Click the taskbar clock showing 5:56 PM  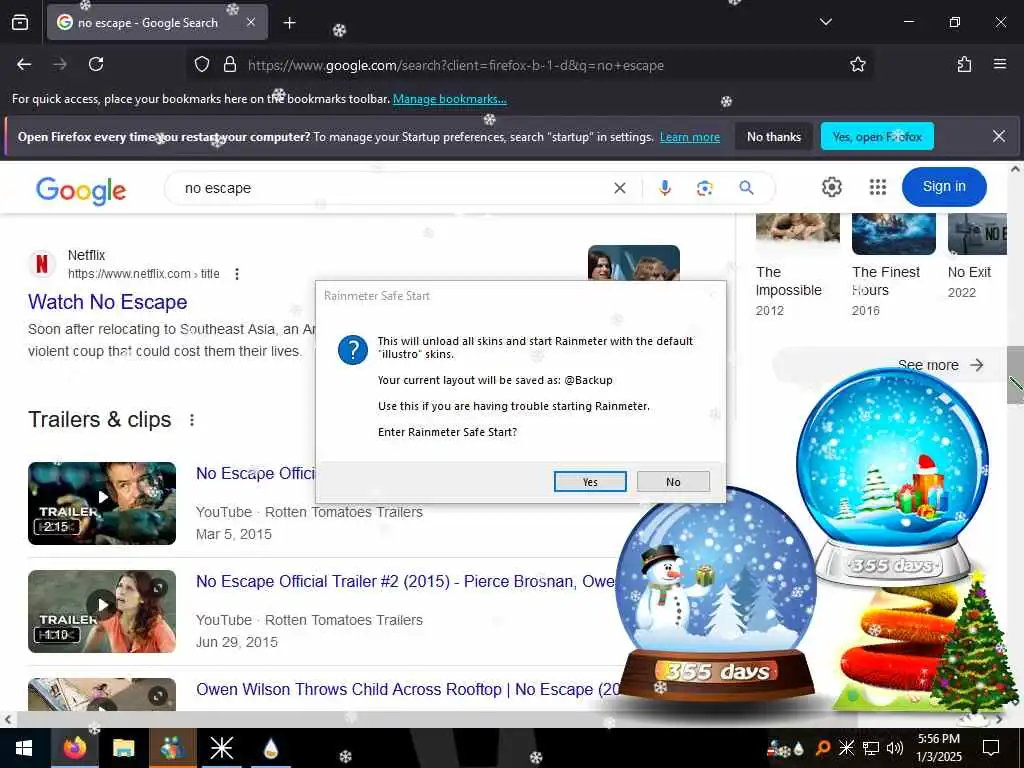tap(938, 748)
